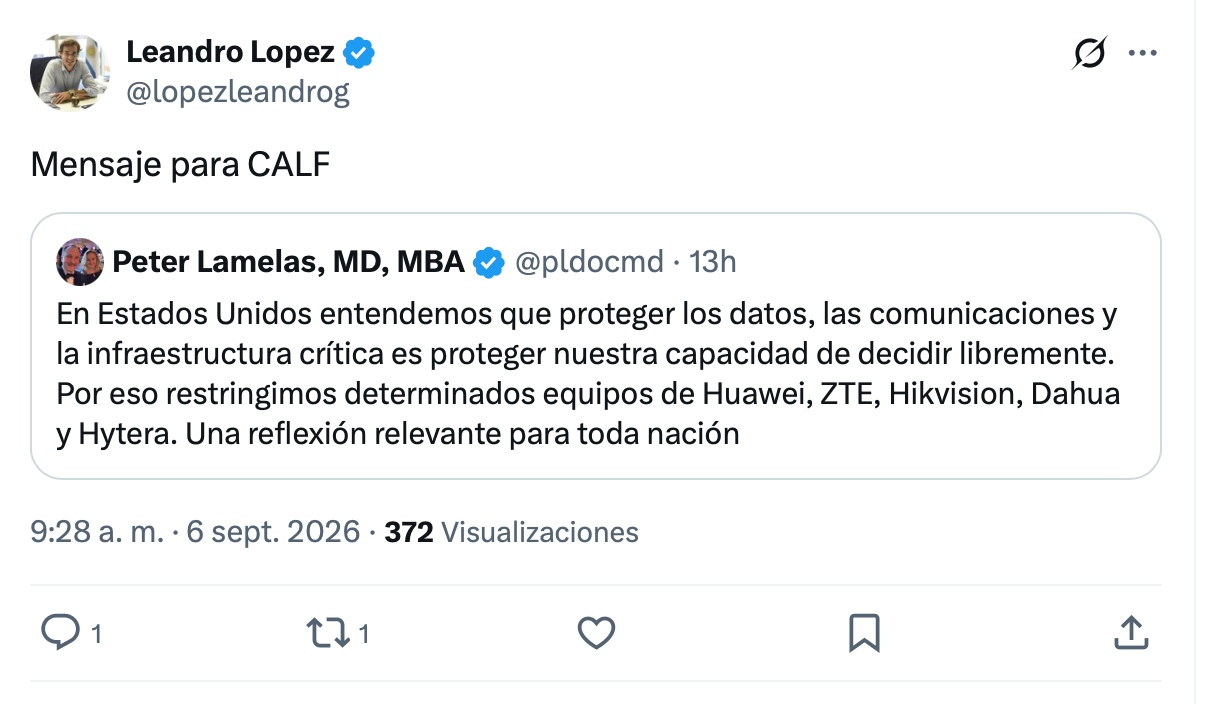Click the 9:28 a. m. 6 sept. 2026 timestamp

pyautogui.click(x=195, y=532)
